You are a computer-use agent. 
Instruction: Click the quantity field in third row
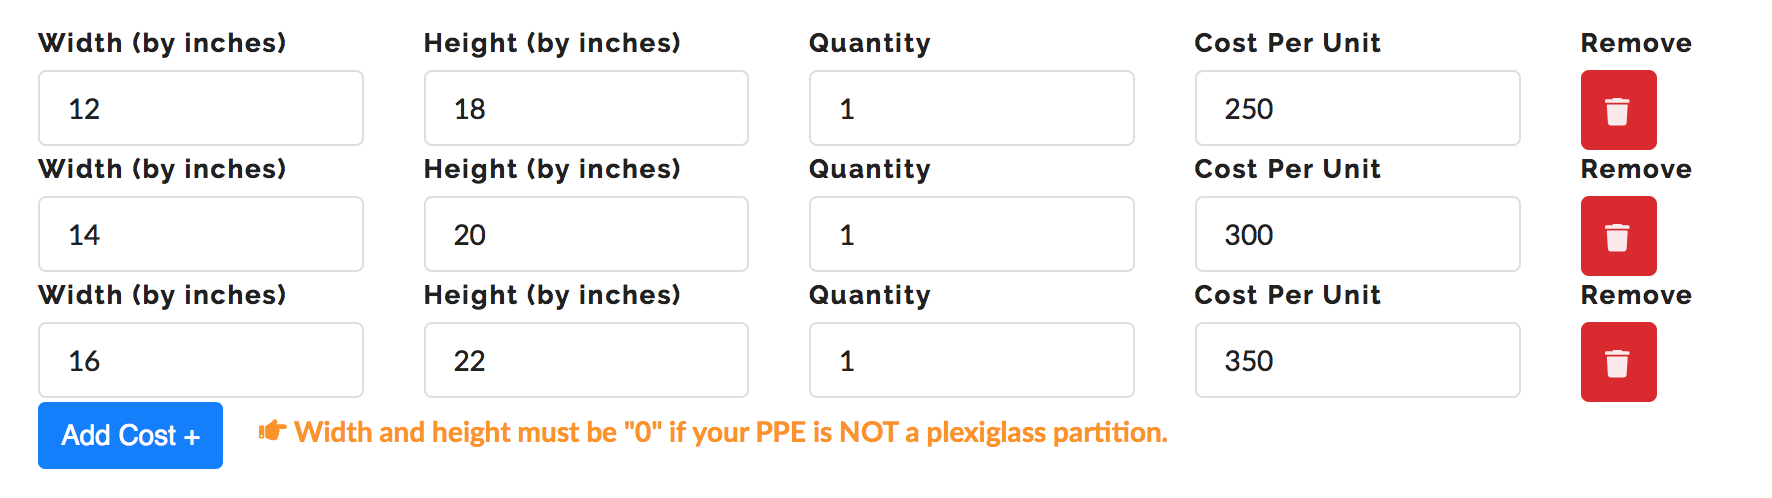(972, 360)
